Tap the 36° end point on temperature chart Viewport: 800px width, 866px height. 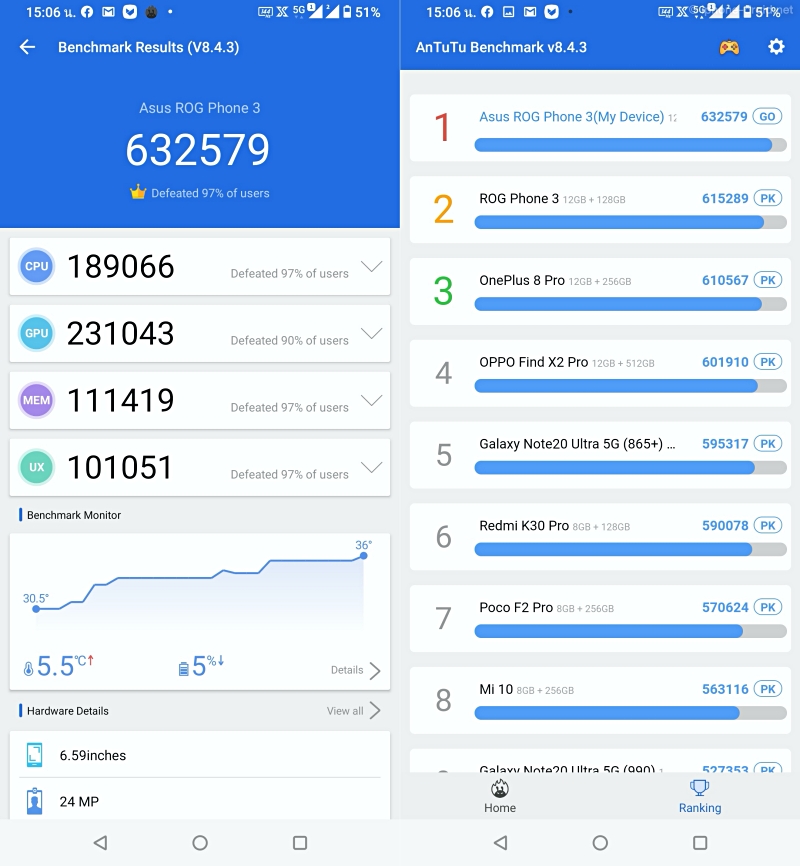[364, 556]
